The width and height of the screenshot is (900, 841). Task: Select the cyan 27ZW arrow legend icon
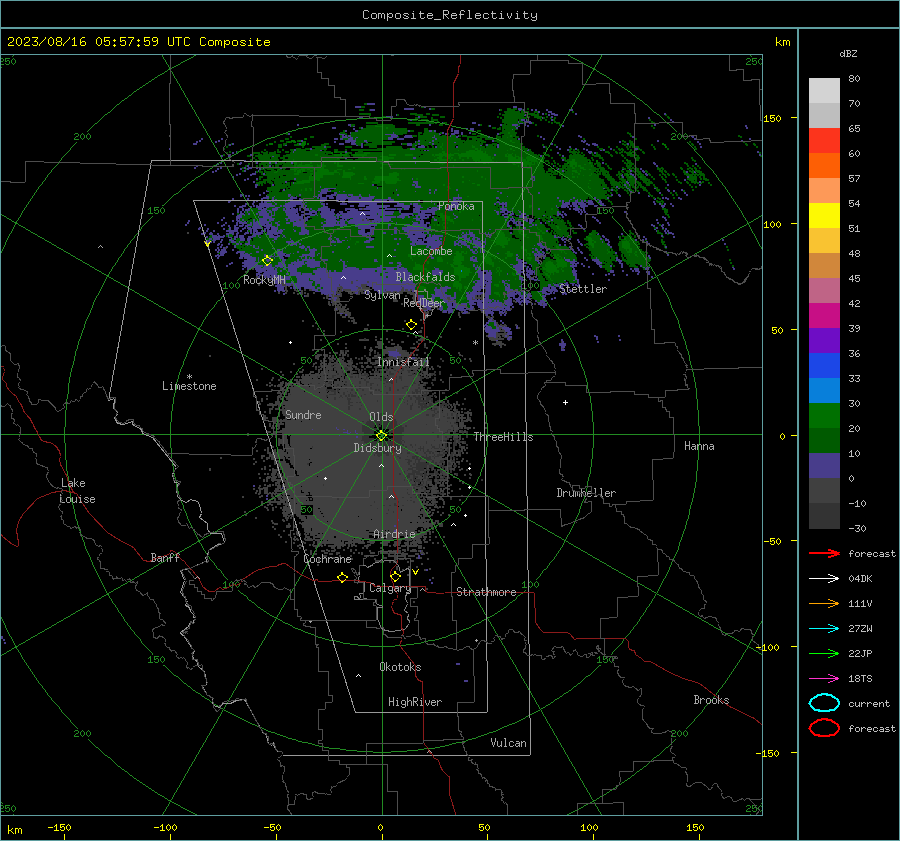824,629
